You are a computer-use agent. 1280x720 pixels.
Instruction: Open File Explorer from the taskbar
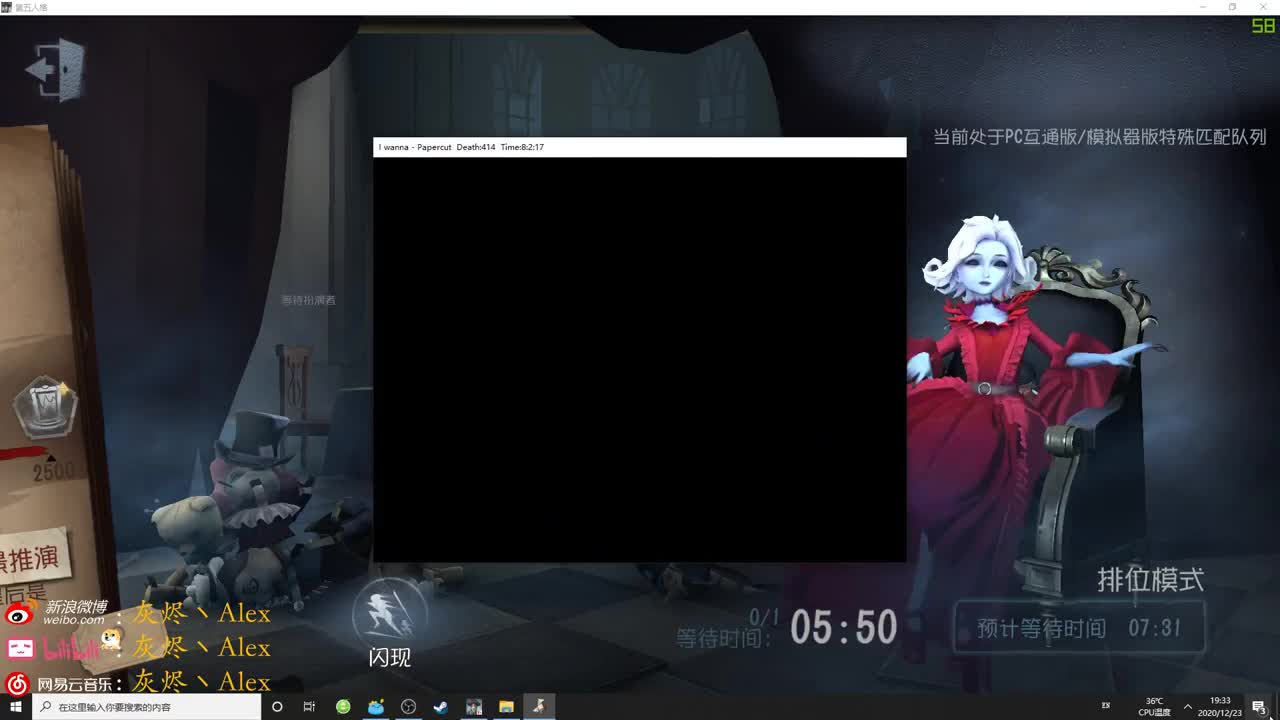click(x=505, y=706)
